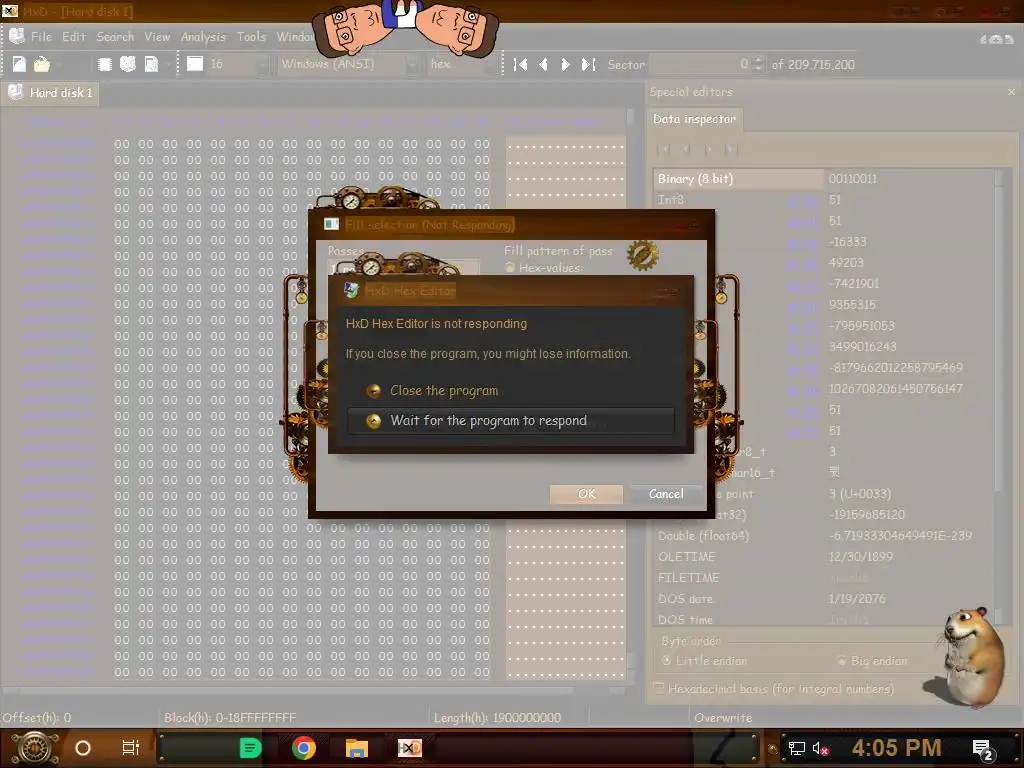
Task: Open the Edit menu
Action: [74, 37]
